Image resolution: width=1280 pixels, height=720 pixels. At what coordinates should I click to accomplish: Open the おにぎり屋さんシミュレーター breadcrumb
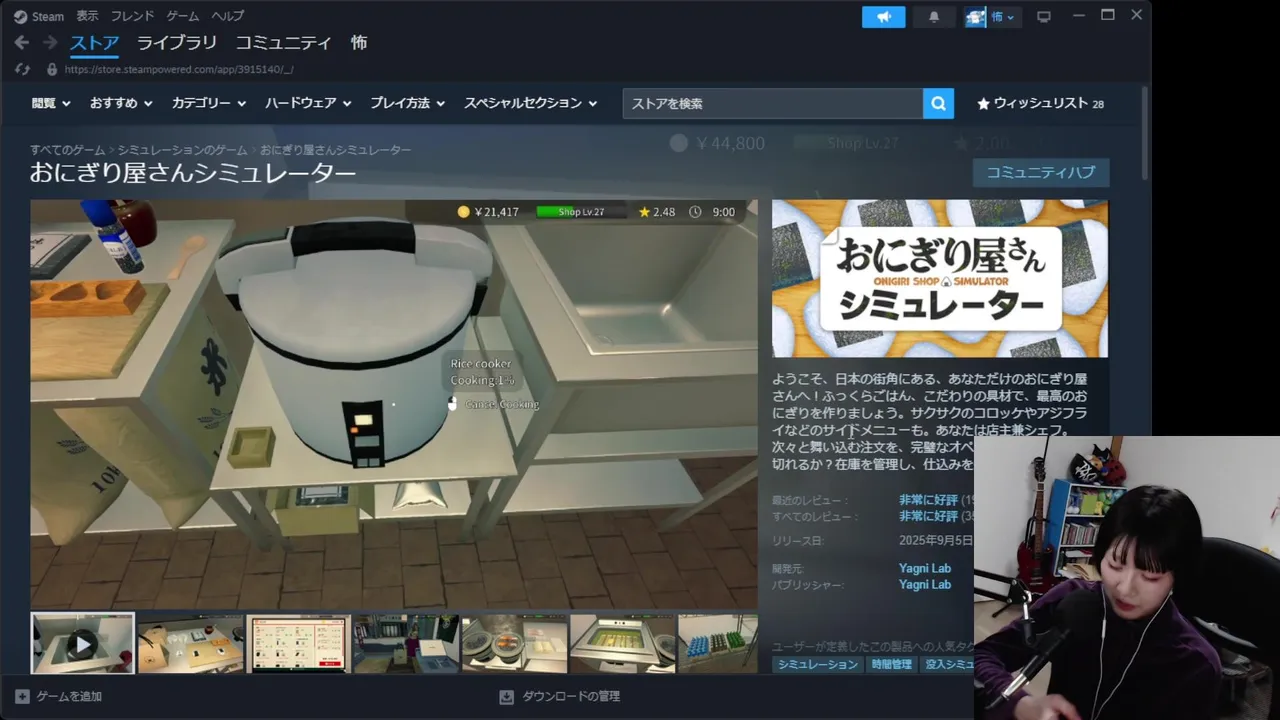335,150
